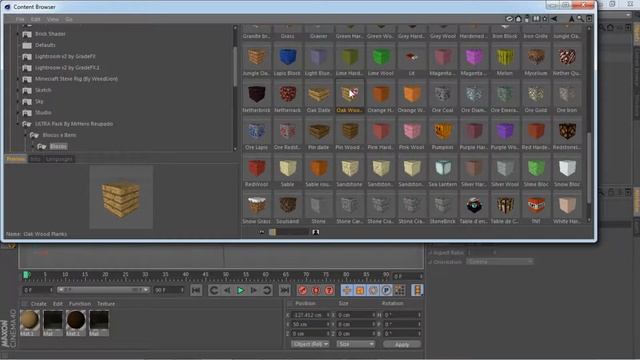Open the Texture menu in material manager
This screenshot has width=640, height=360.
[x=106, y=304]
